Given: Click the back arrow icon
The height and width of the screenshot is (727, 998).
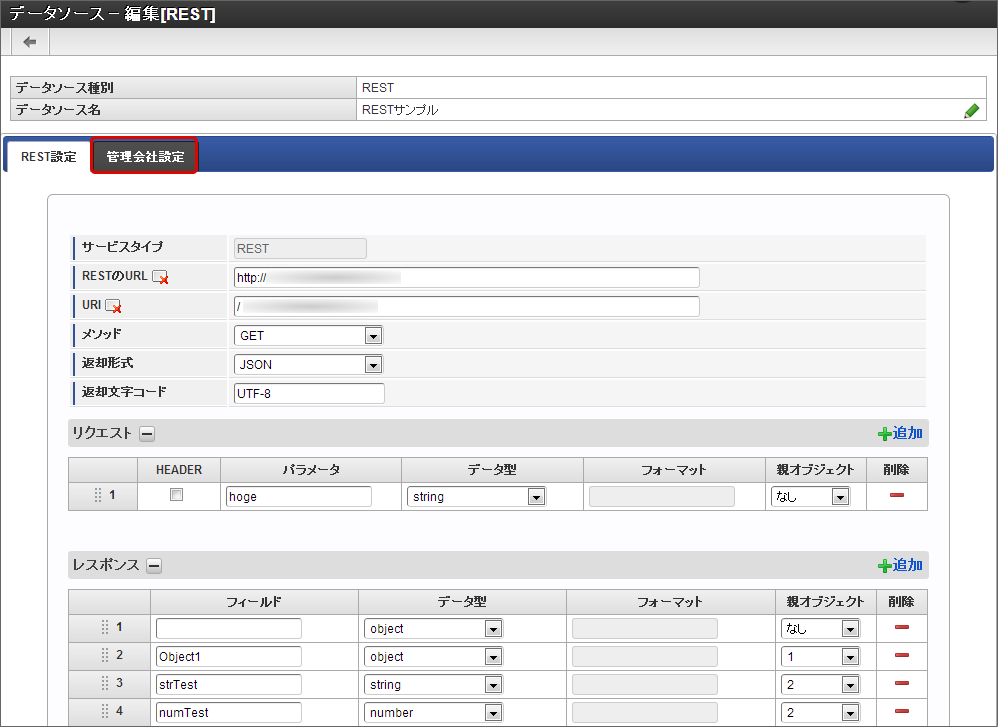Looking at the screenshot, I should [x=30, y=41].
